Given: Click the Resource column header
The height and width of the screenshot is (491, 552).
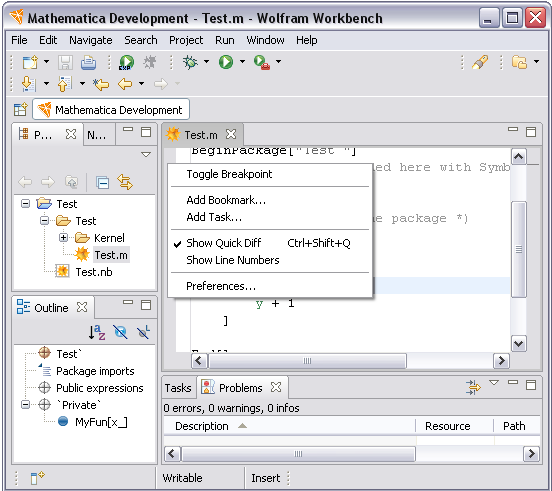Looking at the screenshot, I should pos(455,426).
